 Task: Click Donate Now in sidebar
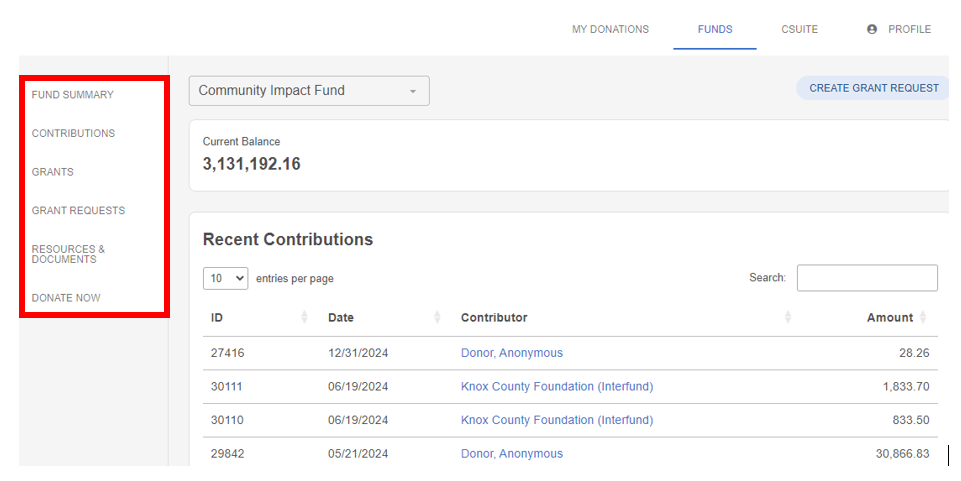pyautogui.click(x=66, y=298)
